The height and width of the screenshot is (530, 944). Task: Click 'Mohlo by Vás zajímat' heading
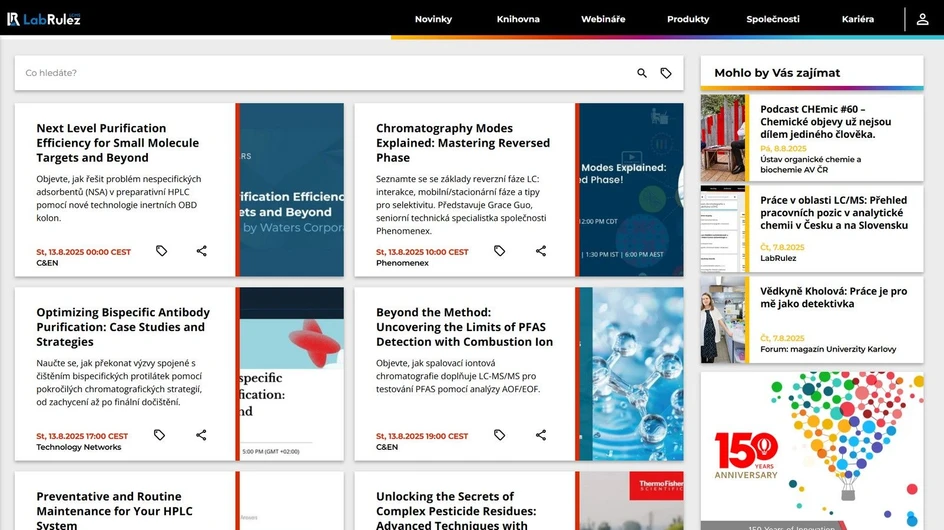tap(777, 73)
